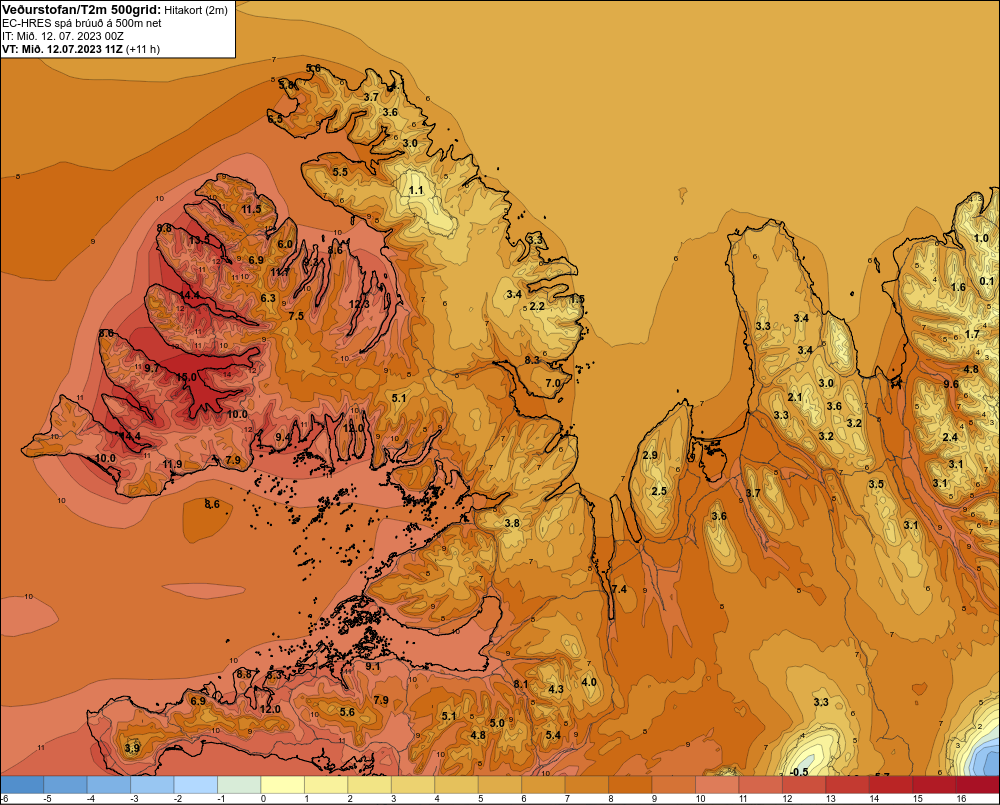The height and width of the screenshot is (805, 1000).
Task: Click the 11.5 temperature value
Action: [251, 209]
